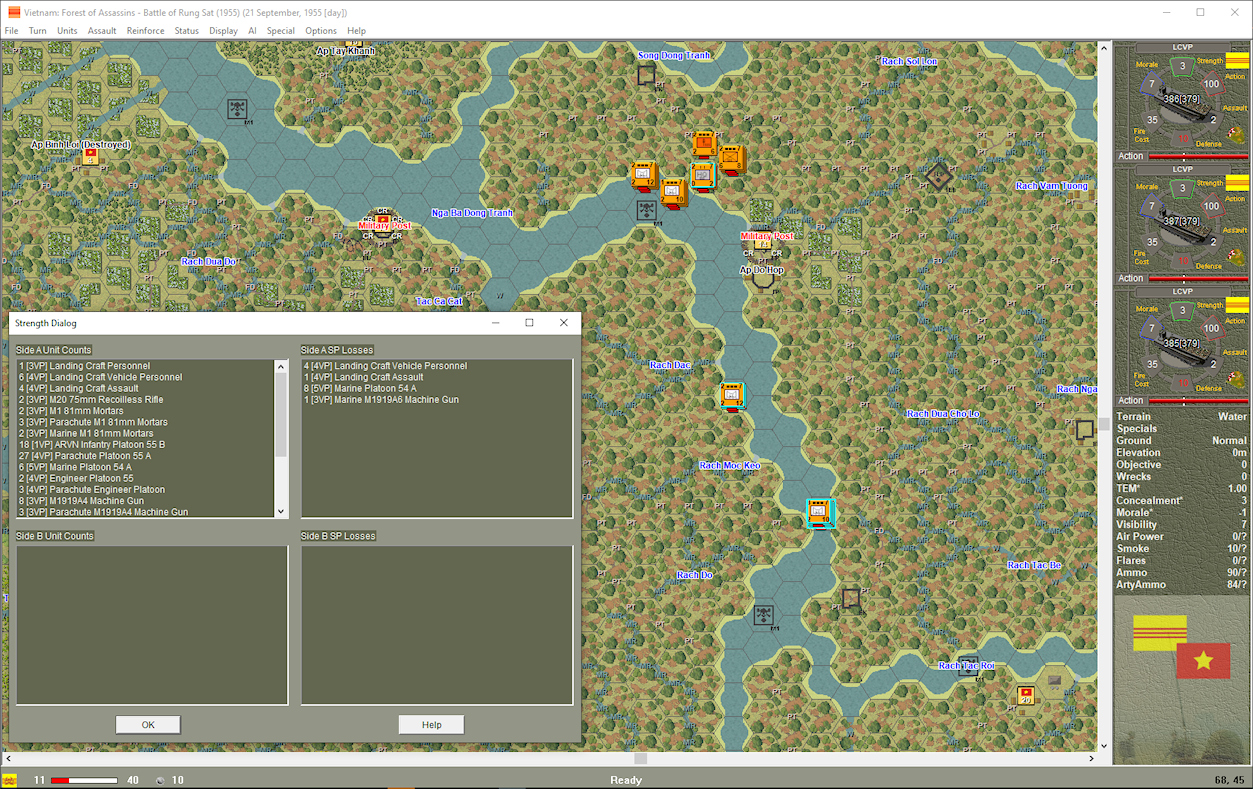Open the Reinforce menu

click(145, 31)
